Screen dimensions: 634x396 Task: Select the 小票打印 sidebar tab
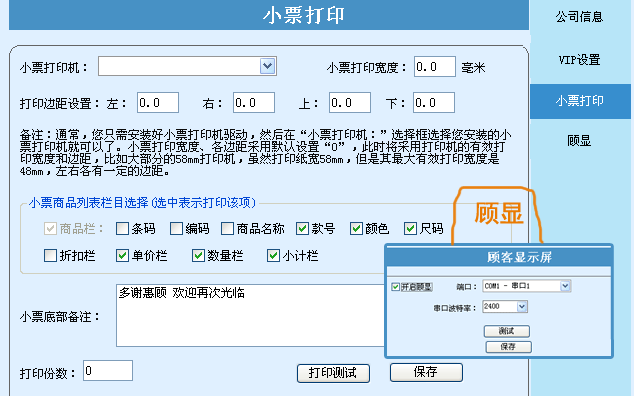(580, 101)
